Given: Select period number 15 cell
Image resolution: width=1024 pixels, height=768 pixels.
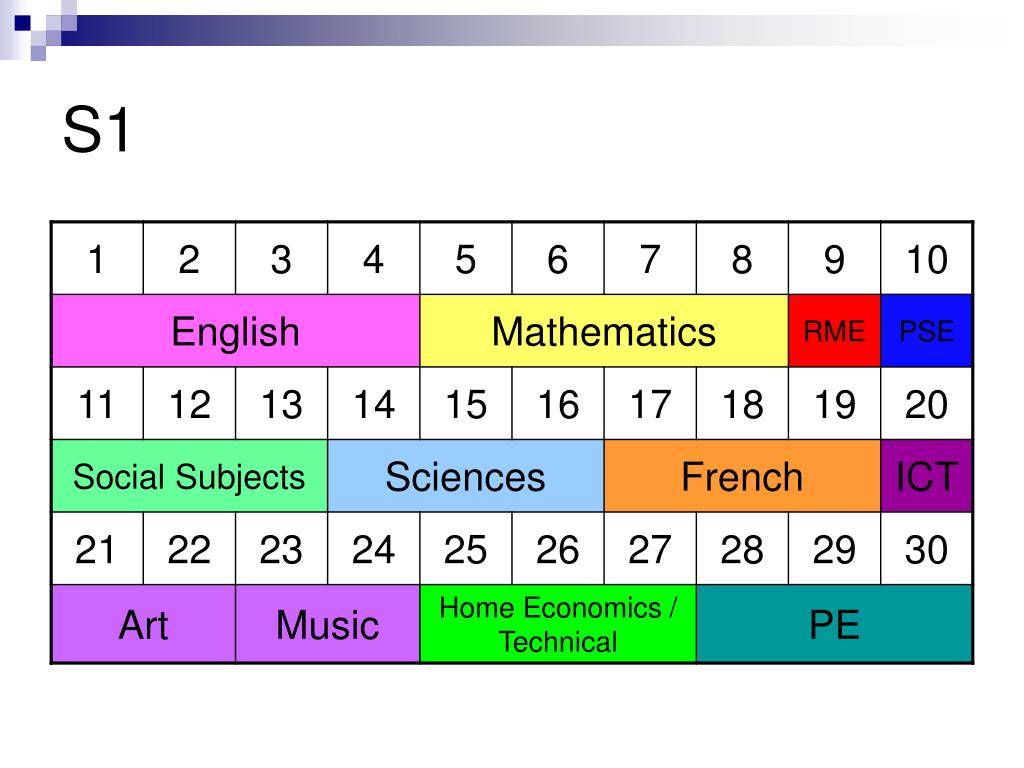Looking at the screenshot, I should click(466, 404).
